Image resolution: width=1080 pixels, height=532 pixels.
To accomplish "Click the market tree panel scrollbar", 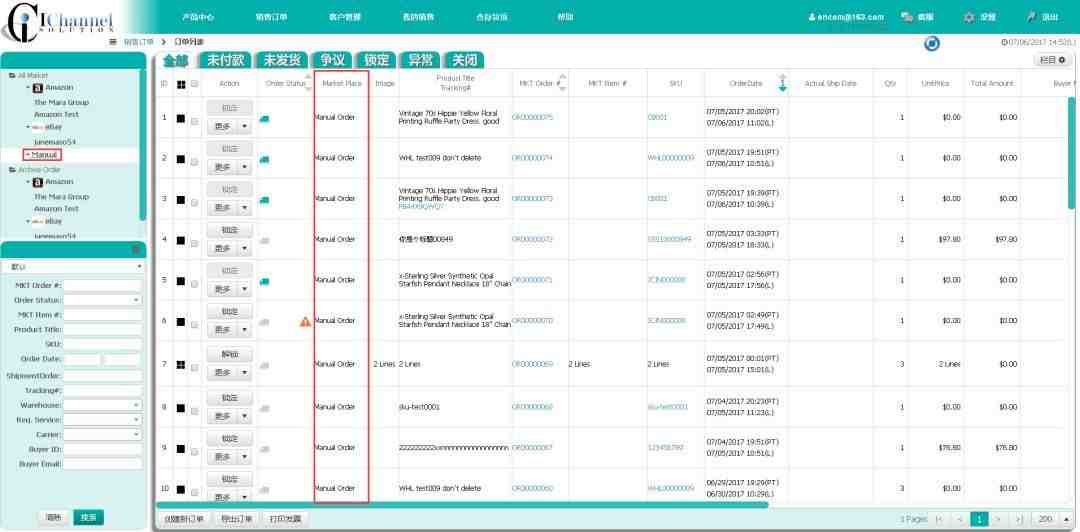I will click(x=143, y=145).
